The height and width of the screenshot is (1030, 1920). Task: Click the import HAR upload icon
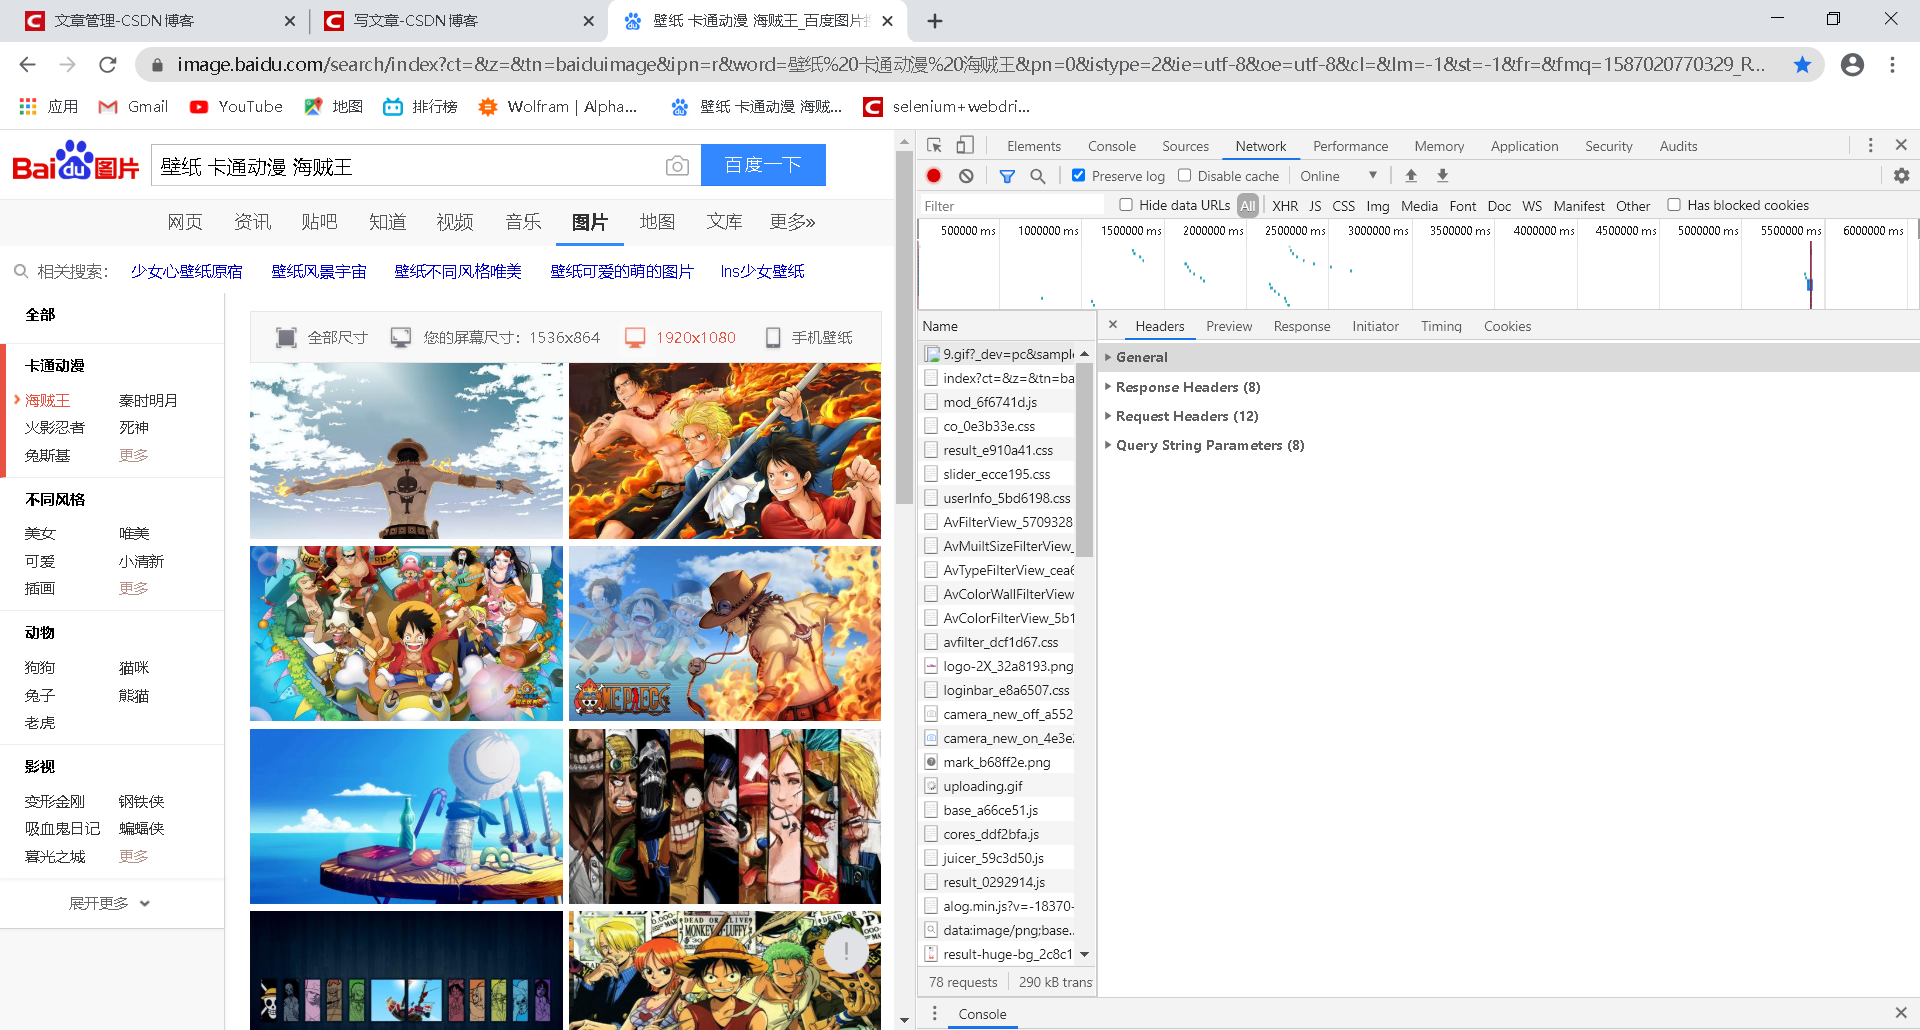1411,175
